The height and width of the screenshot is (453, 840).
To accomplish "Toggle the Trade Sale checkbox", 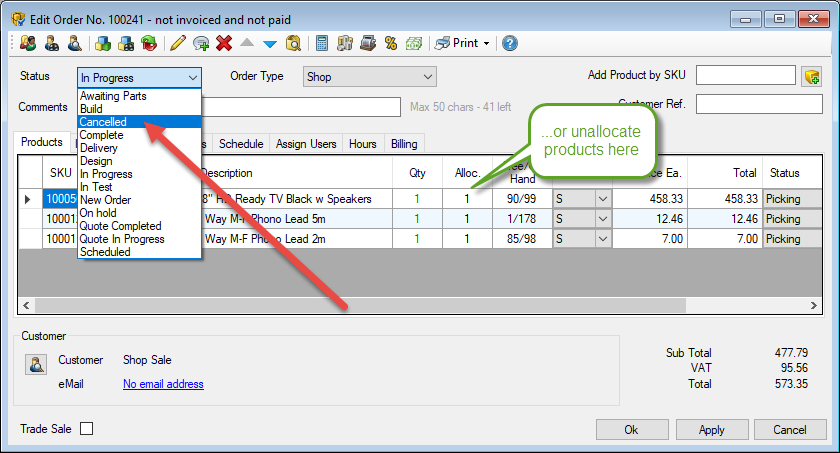I will (86, 429).
